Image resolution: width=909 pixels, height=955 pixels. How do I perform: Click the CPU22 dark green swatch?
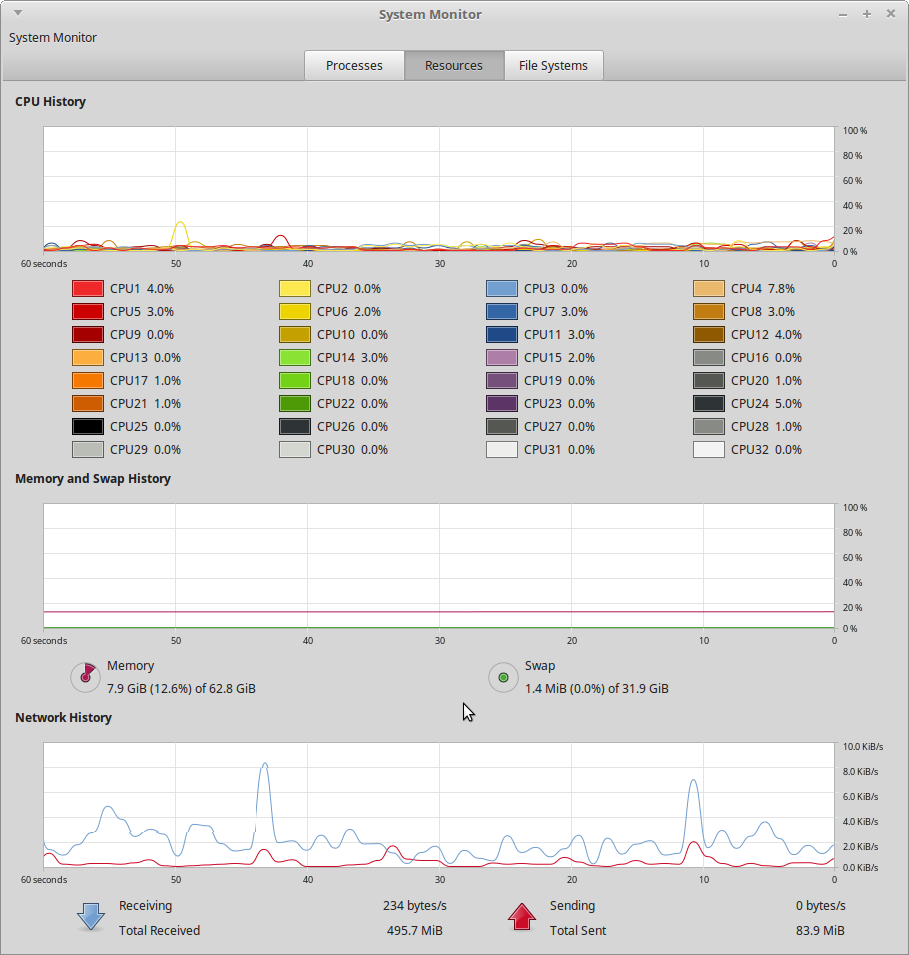point(295,404)
